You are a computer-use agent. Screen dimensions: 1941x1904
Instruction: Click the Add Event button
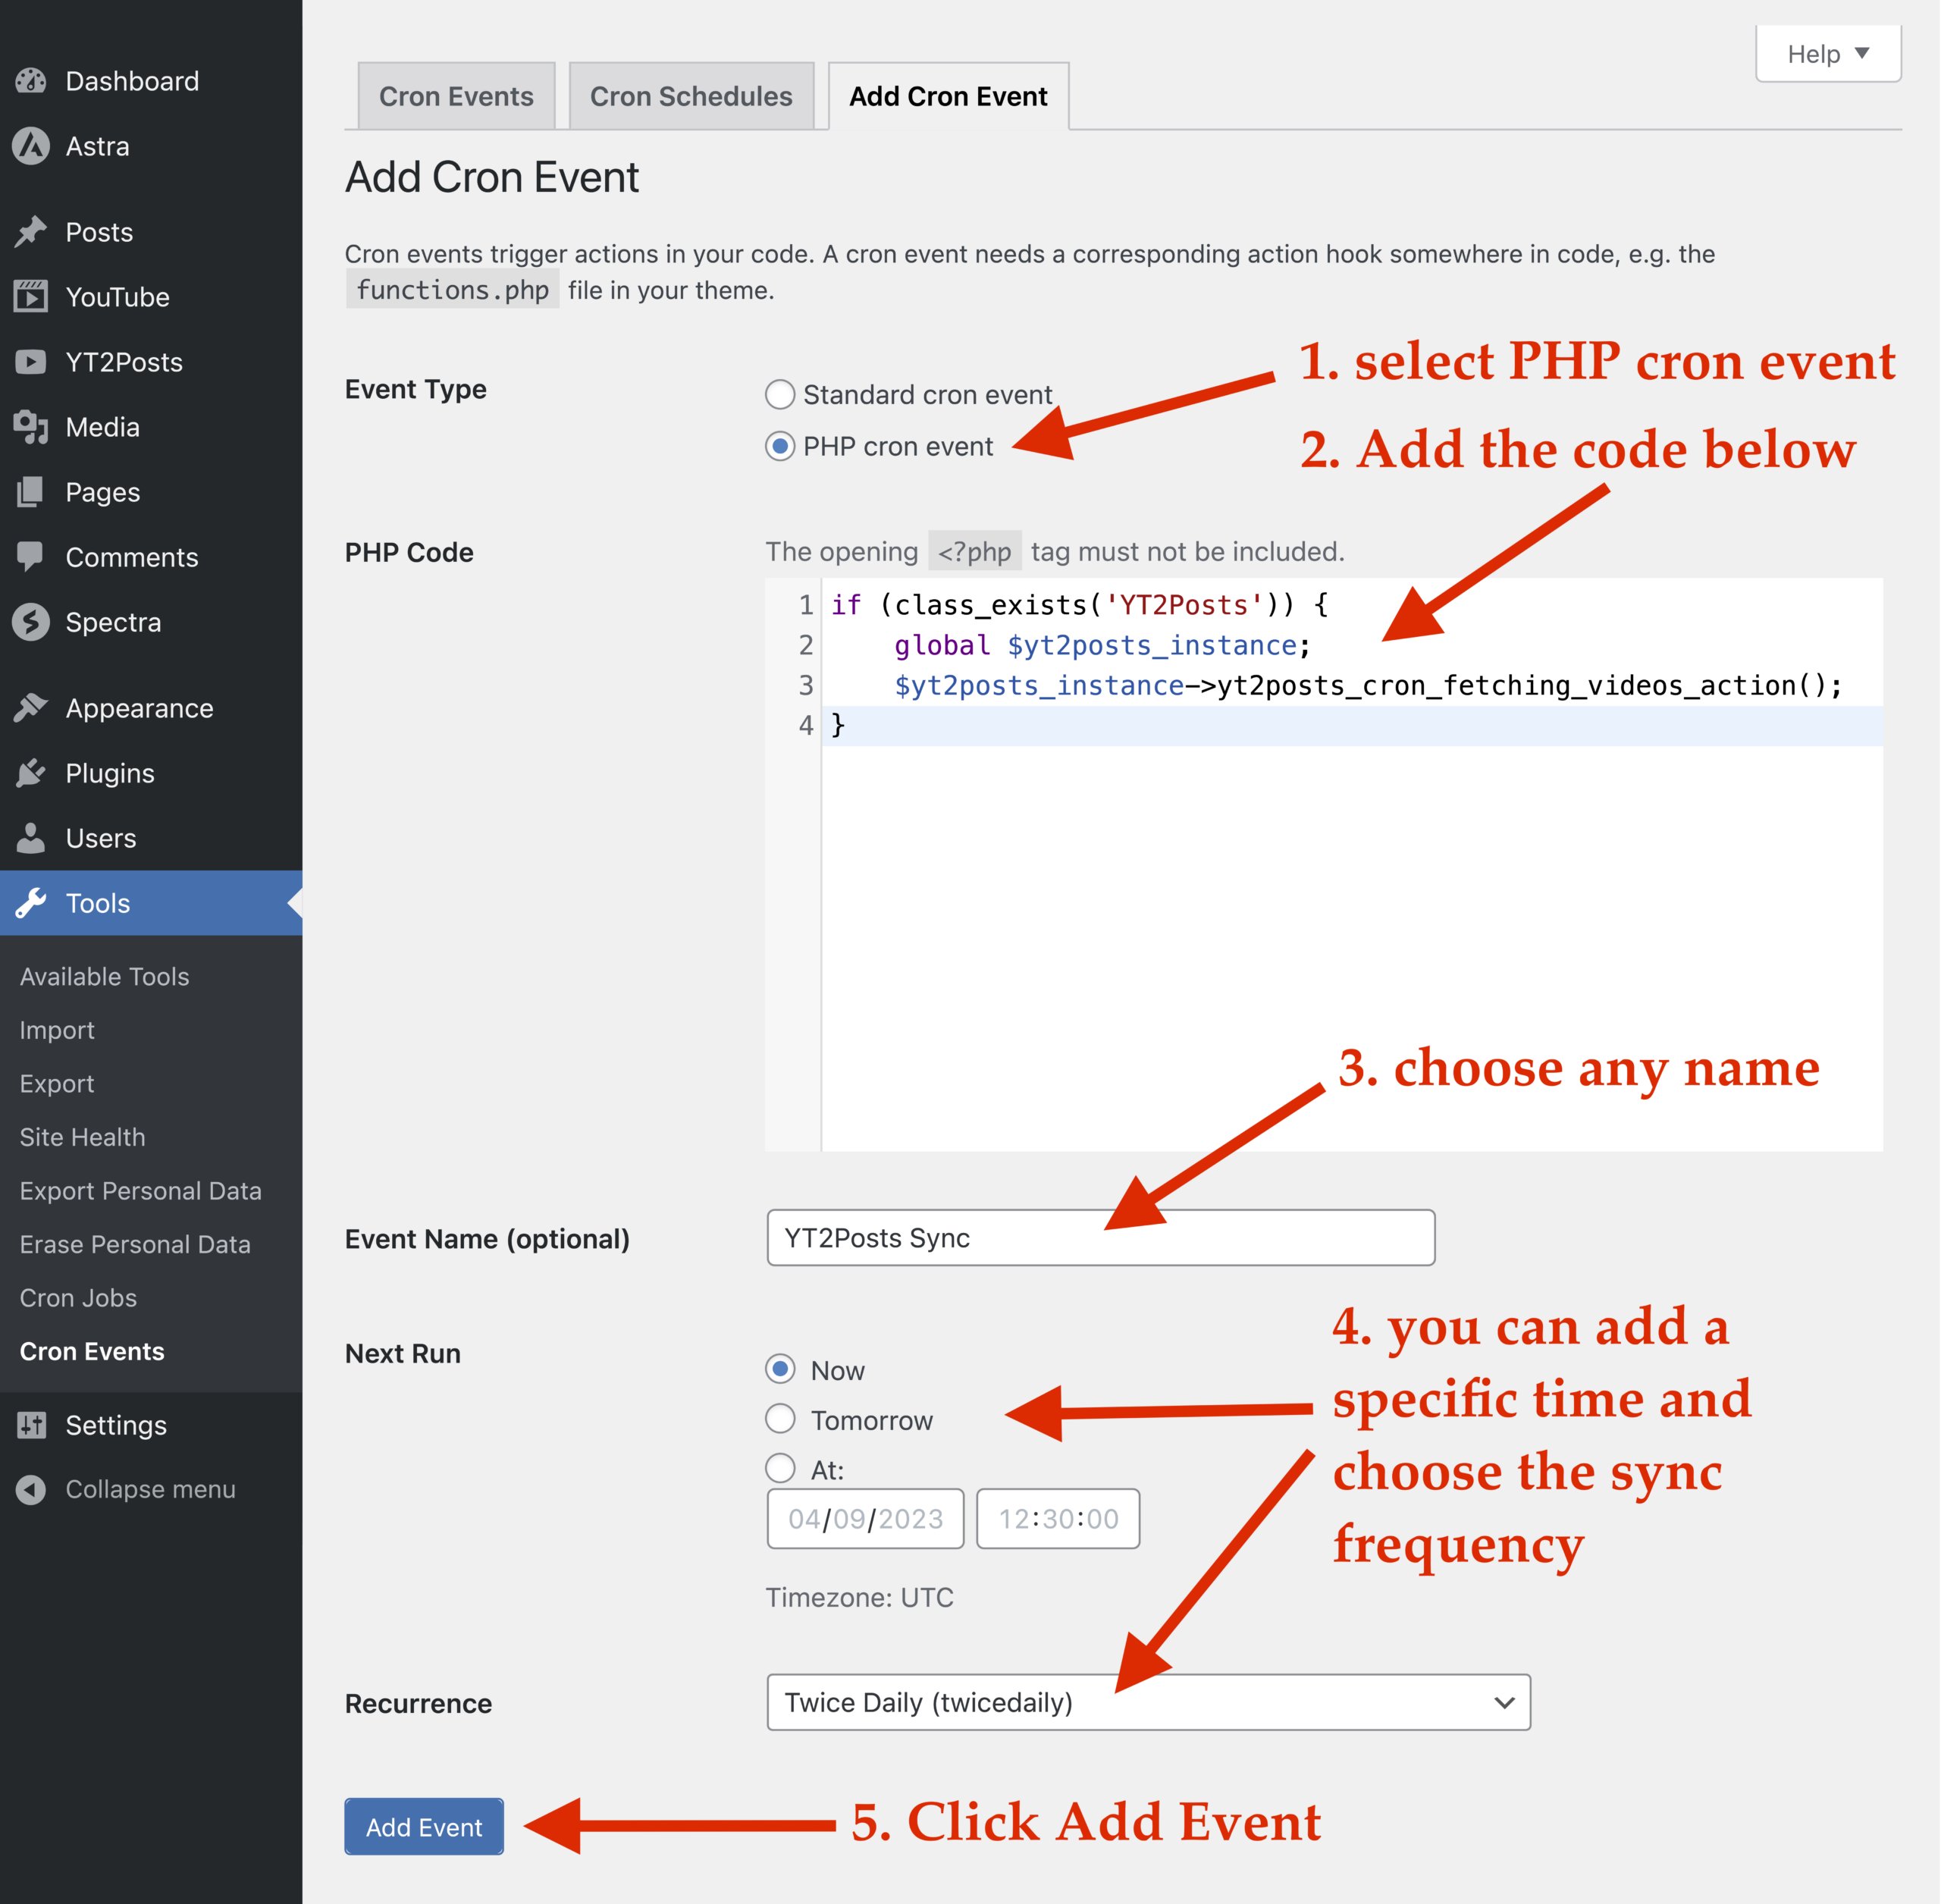(x=424, y=1827)
